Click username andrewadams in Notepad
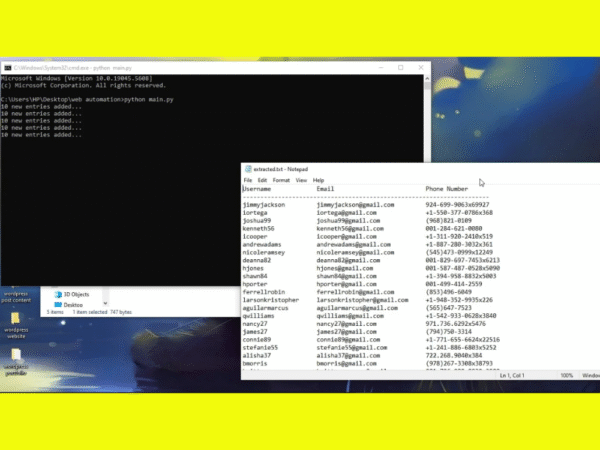Screen dimensions: 600x450 (x=262, y=245)
